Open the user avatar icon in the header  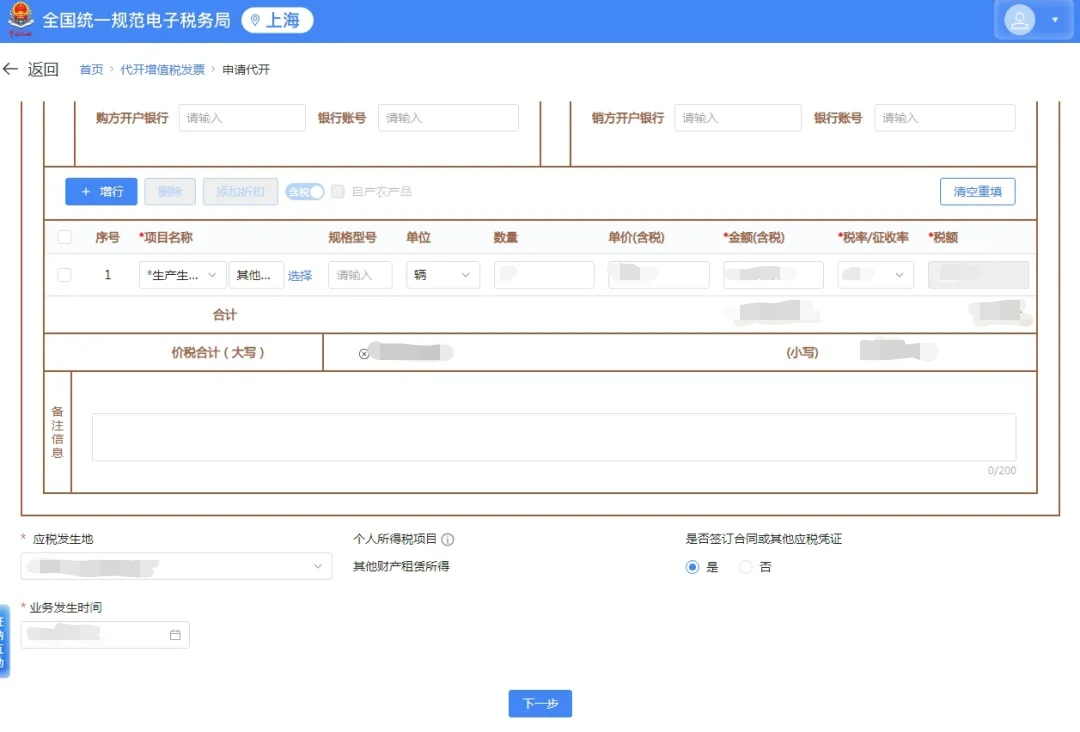(x=1019, y=20)
